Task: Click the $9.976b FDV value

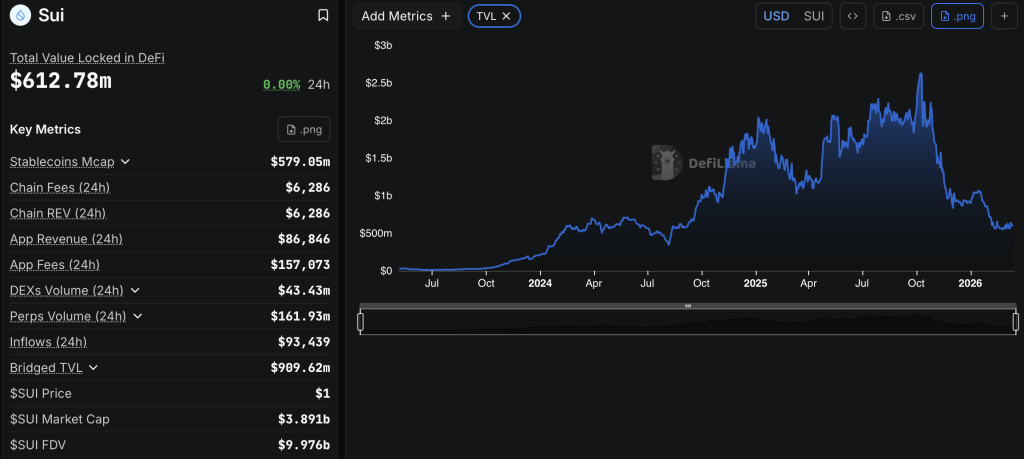Action: pos(304,445)
